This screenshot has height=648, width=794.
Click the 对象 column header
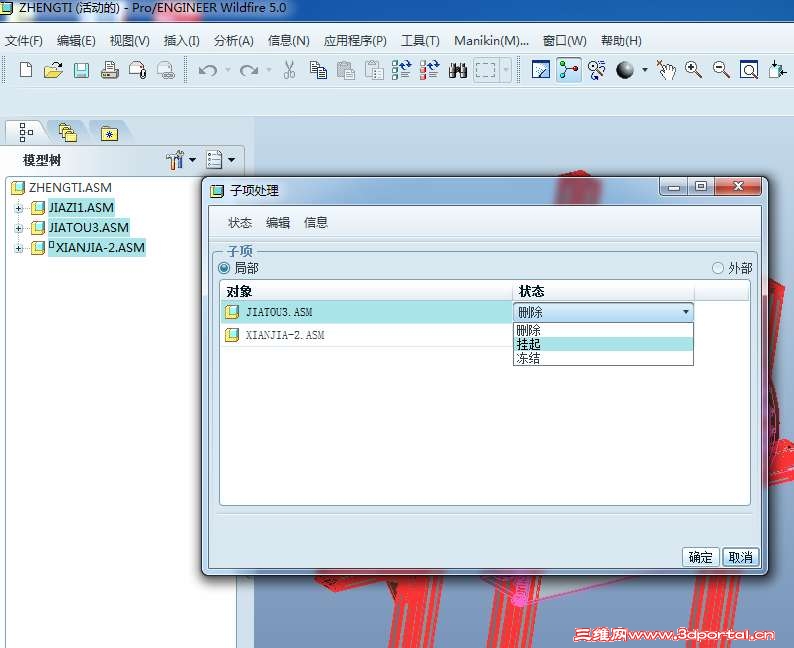click(367, 291)
